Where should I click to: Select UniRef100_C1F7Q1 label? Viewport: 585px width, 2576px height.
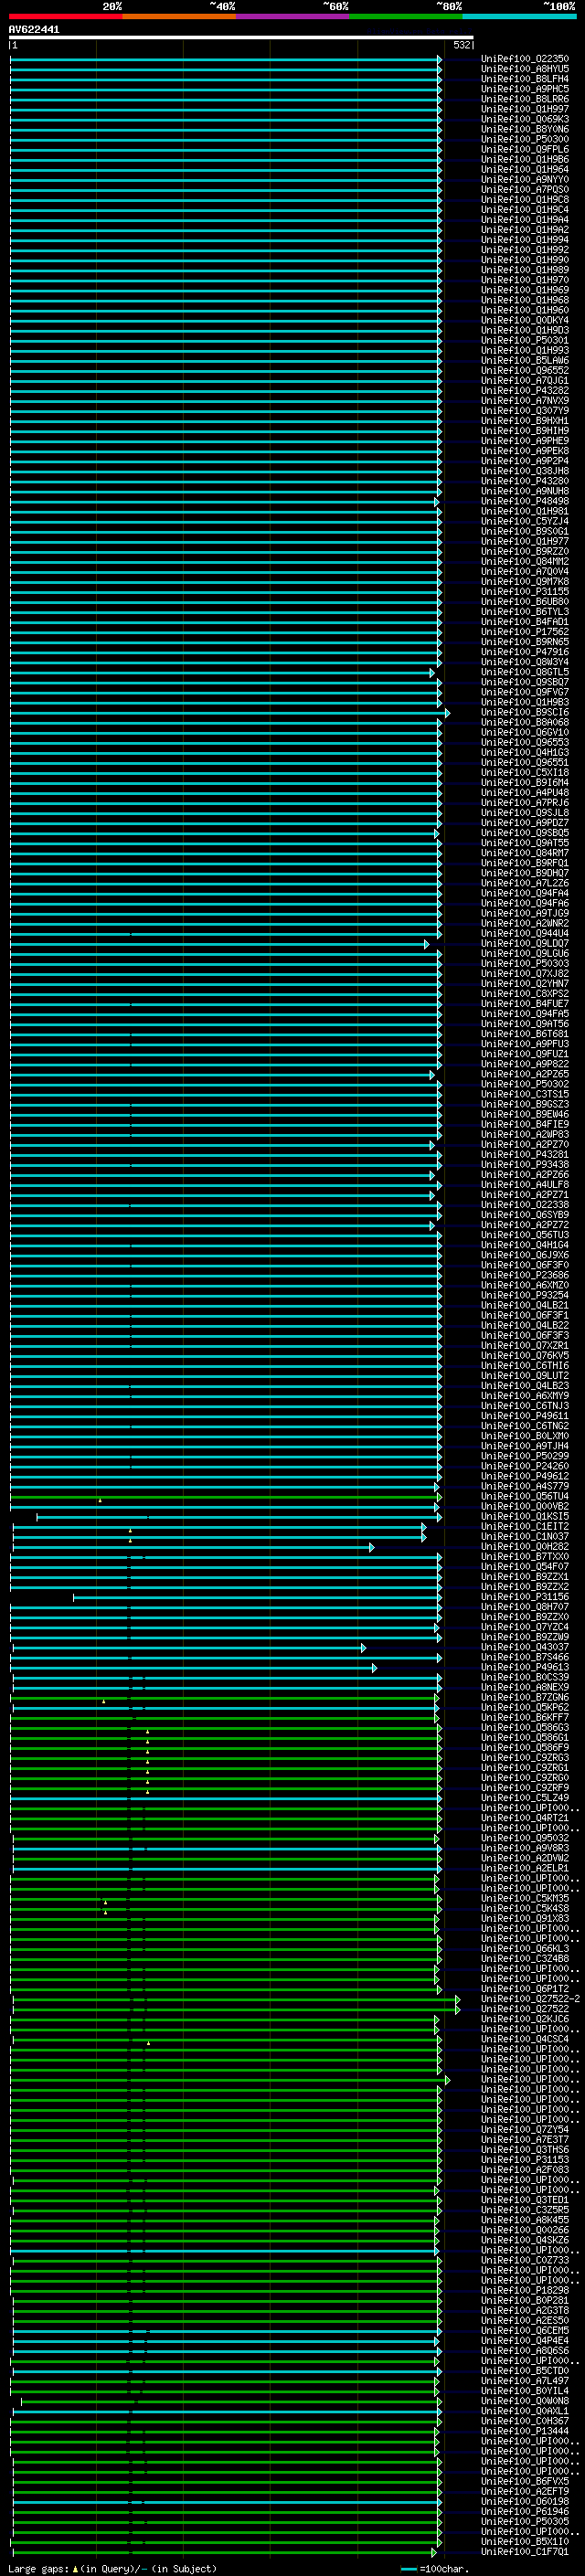[x=525, y=2552]
